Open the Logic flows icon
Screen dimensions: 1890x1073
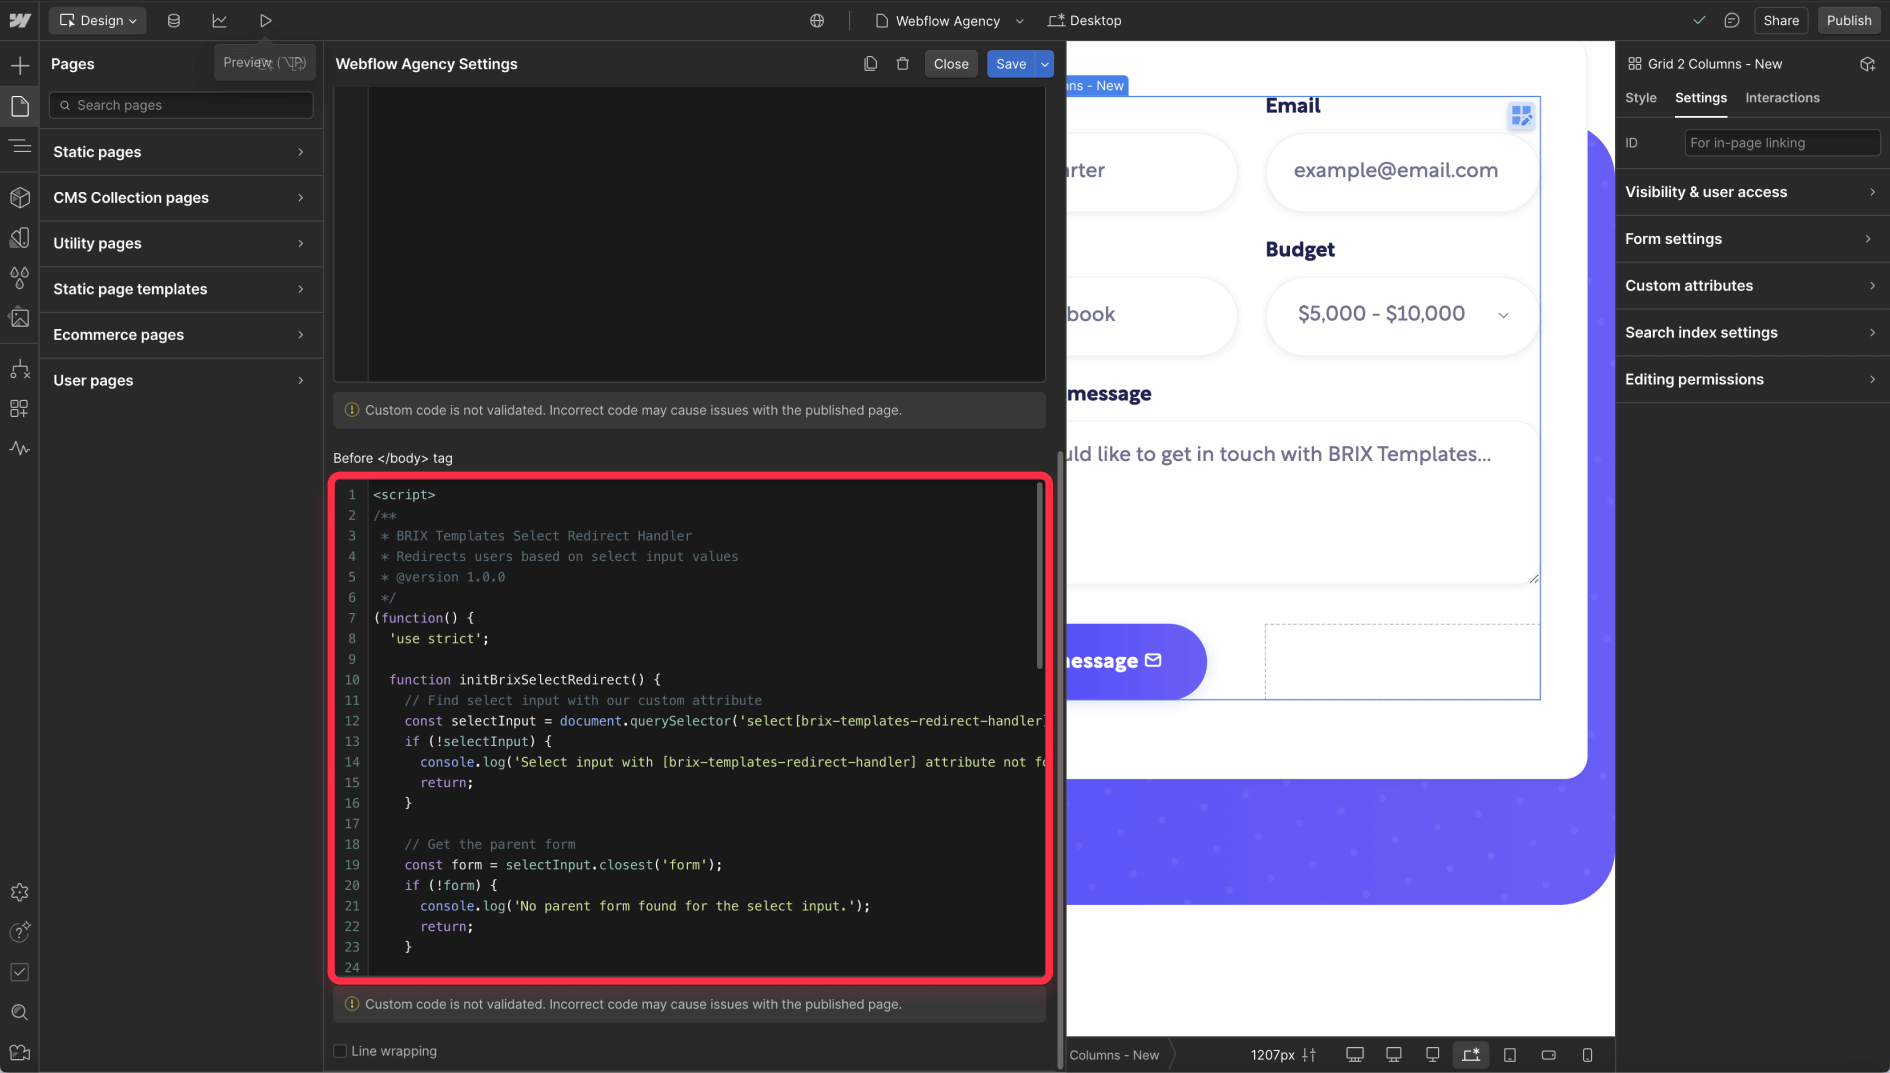[x=20, y=369]
